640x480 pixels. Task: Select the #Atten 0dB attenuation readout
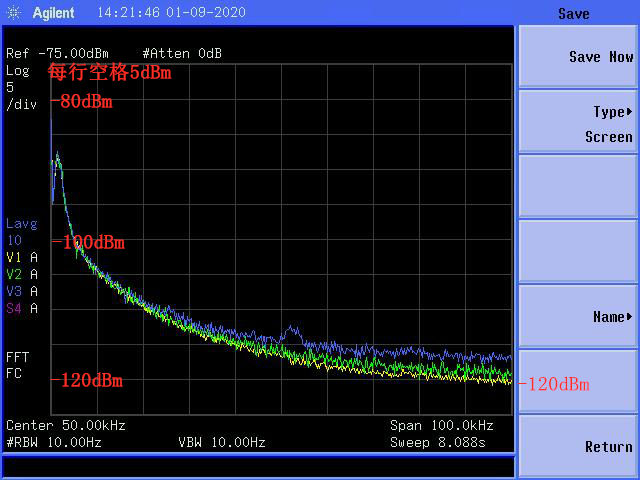coord(182,53)
